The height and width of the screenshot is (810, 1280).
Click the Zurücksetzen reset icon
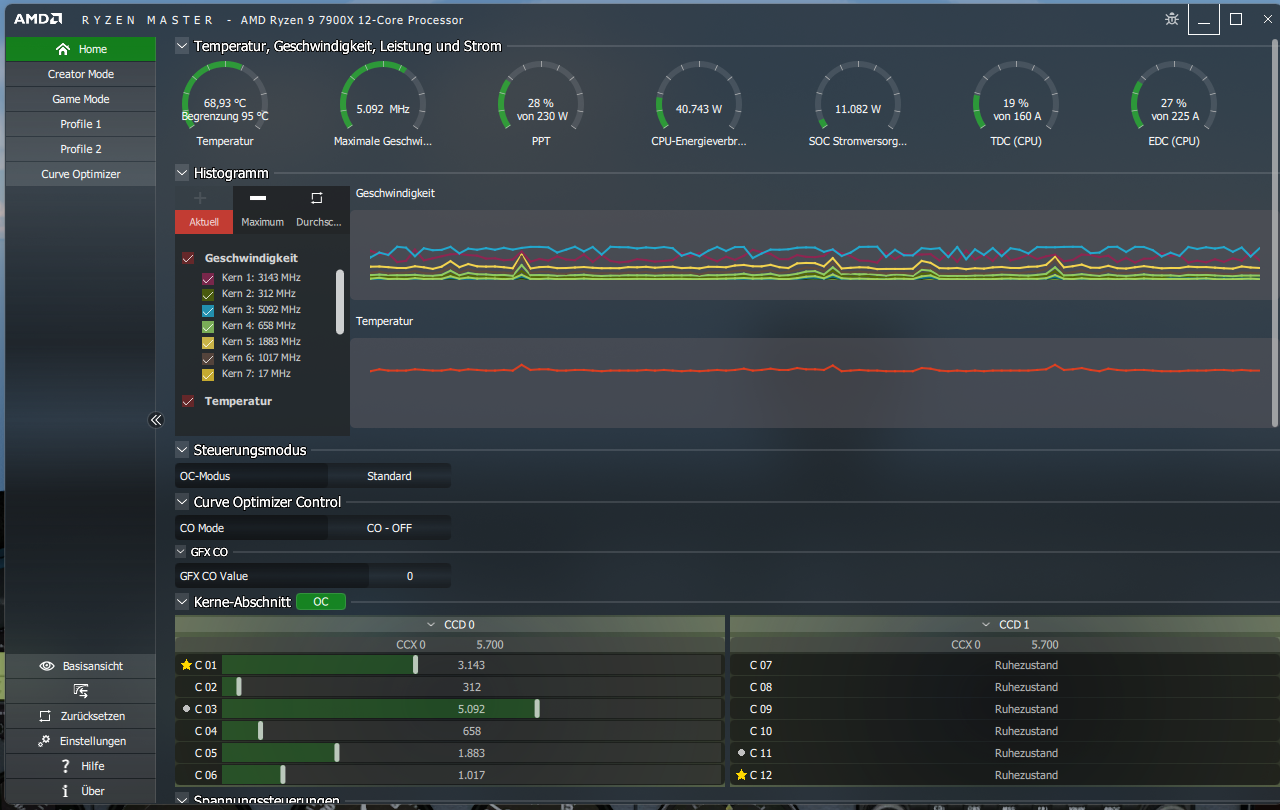point(44,716)
